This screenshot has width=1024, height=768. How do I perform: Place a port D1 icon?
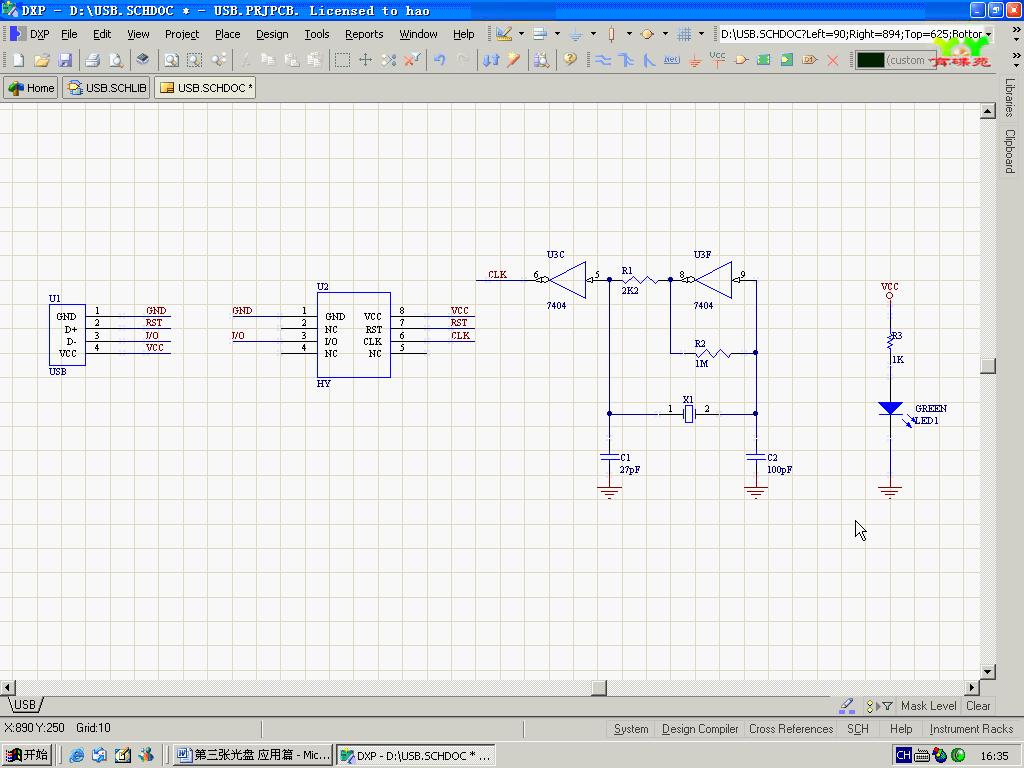coord(810,60)
